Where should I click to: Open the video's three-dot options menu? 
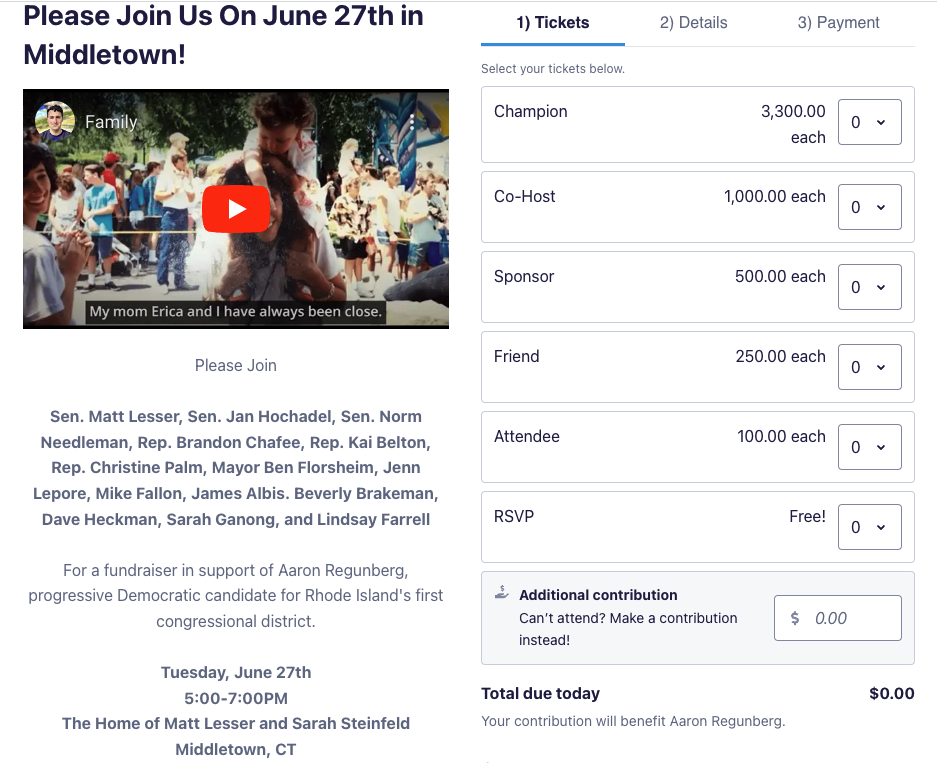tap(411, 122)
